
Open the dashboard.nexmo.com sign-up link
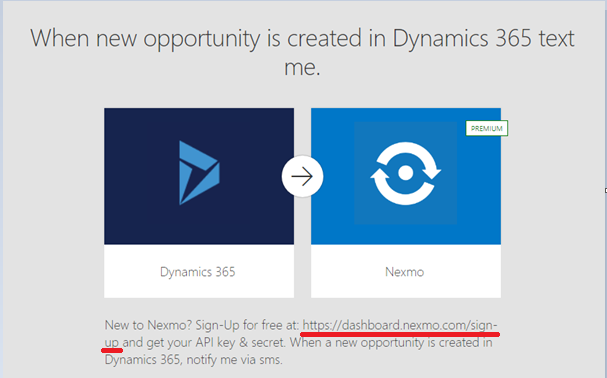click(x=400, y=325)
